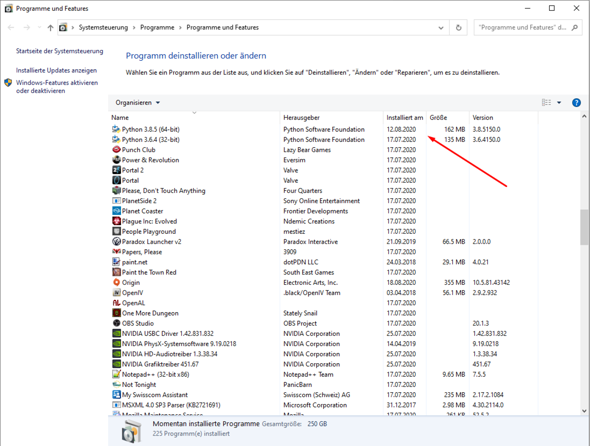Screen dimensions: 590x446
Task: Click the Papers, Please icon
Action: 116,251
